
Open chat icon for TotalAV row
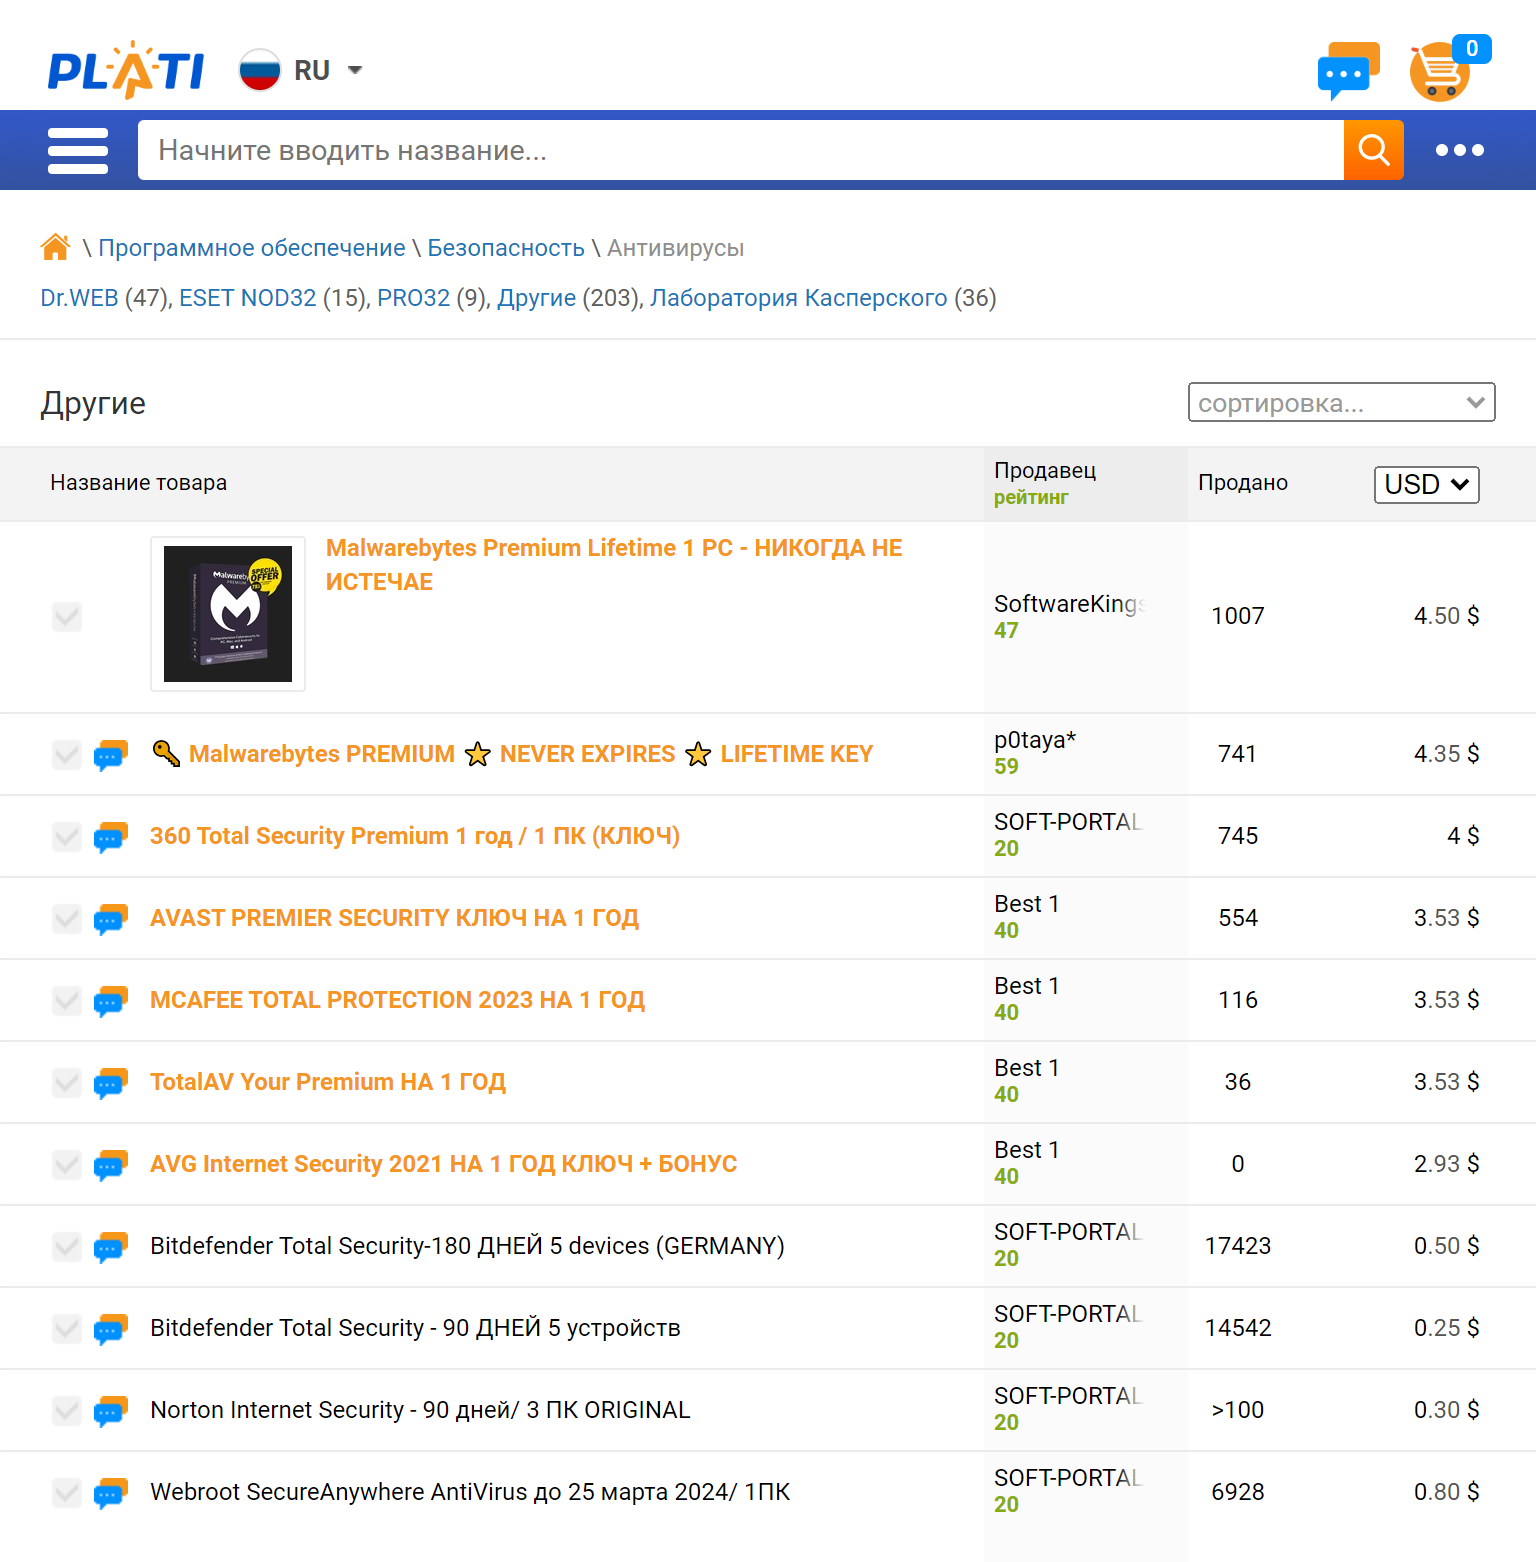coord(111,1083)
